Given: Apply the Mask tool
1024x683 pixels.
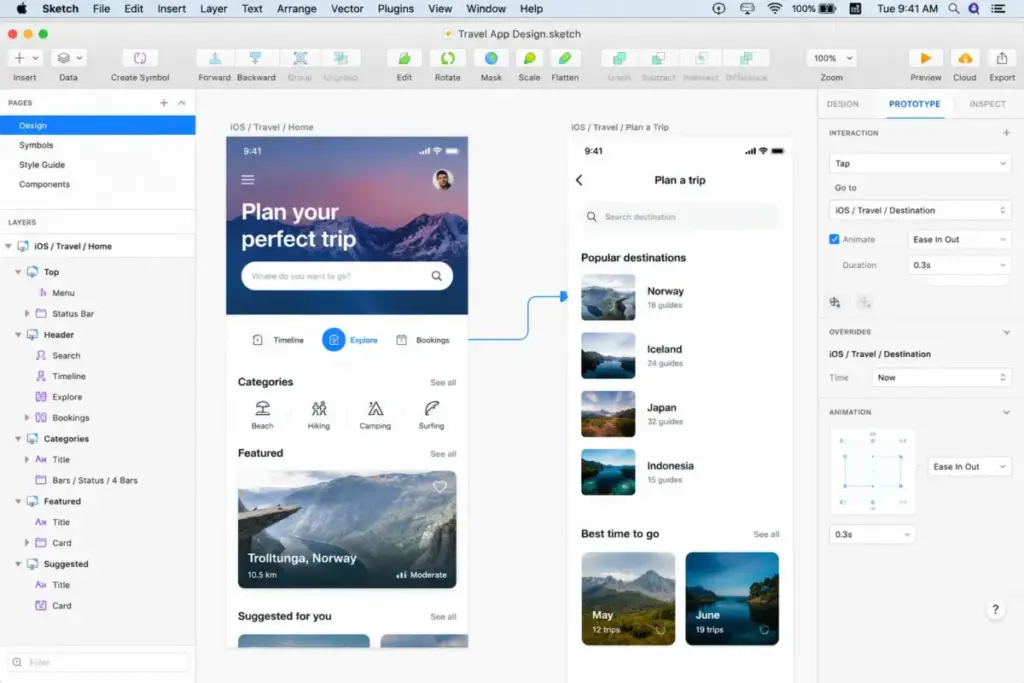Looking at the screenshot, I should point(491,58).
